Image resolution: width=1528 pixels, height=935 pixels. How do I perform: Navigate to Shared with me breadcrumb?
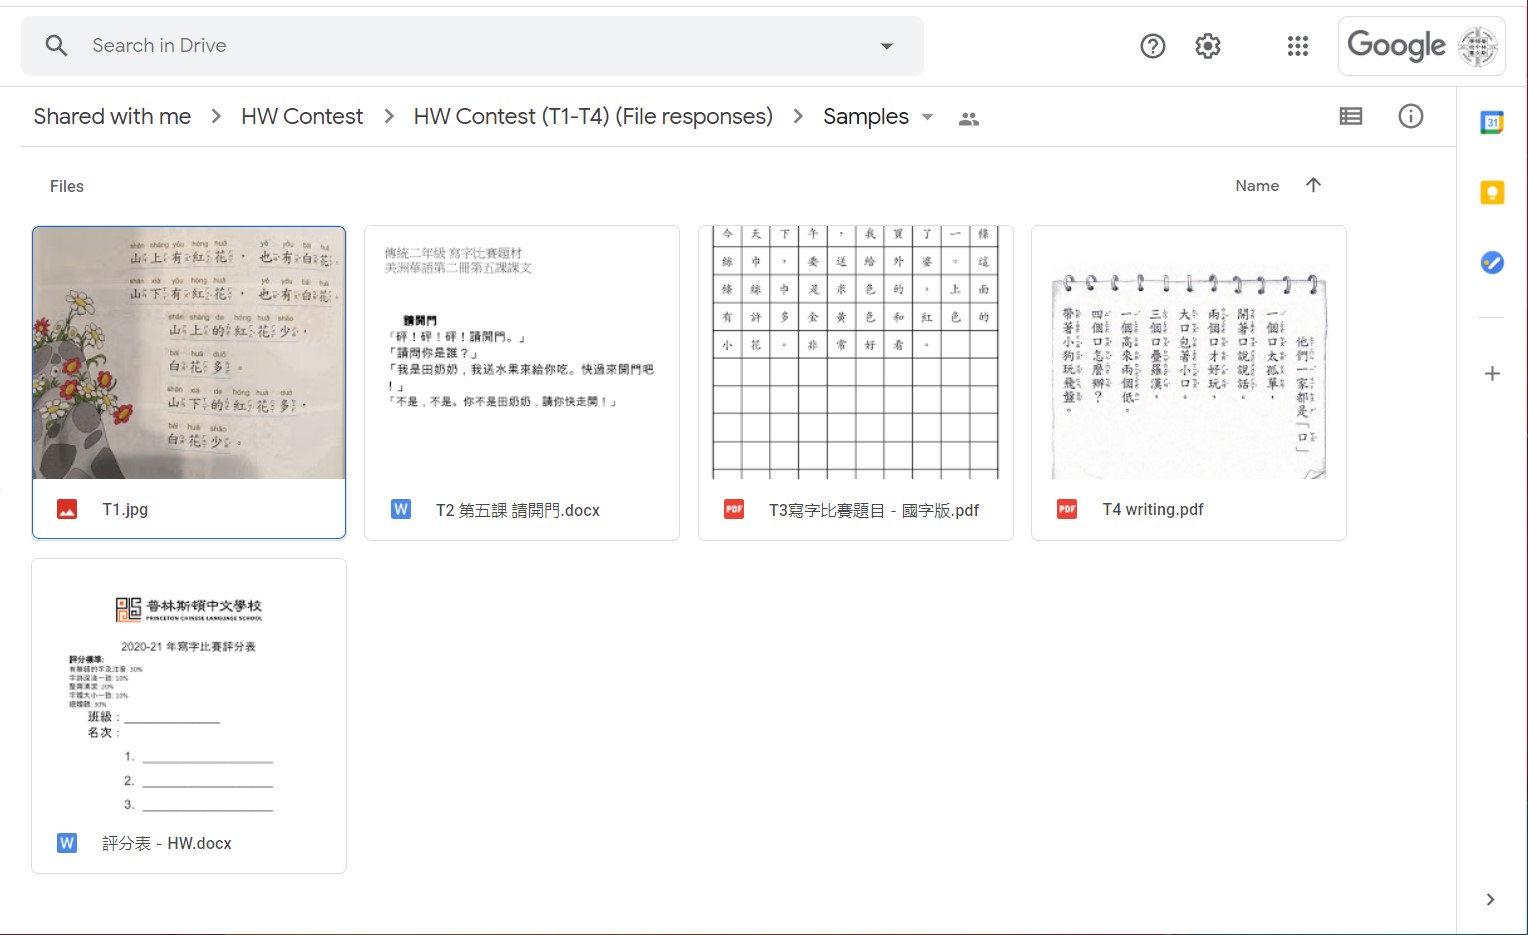(112, 116)
